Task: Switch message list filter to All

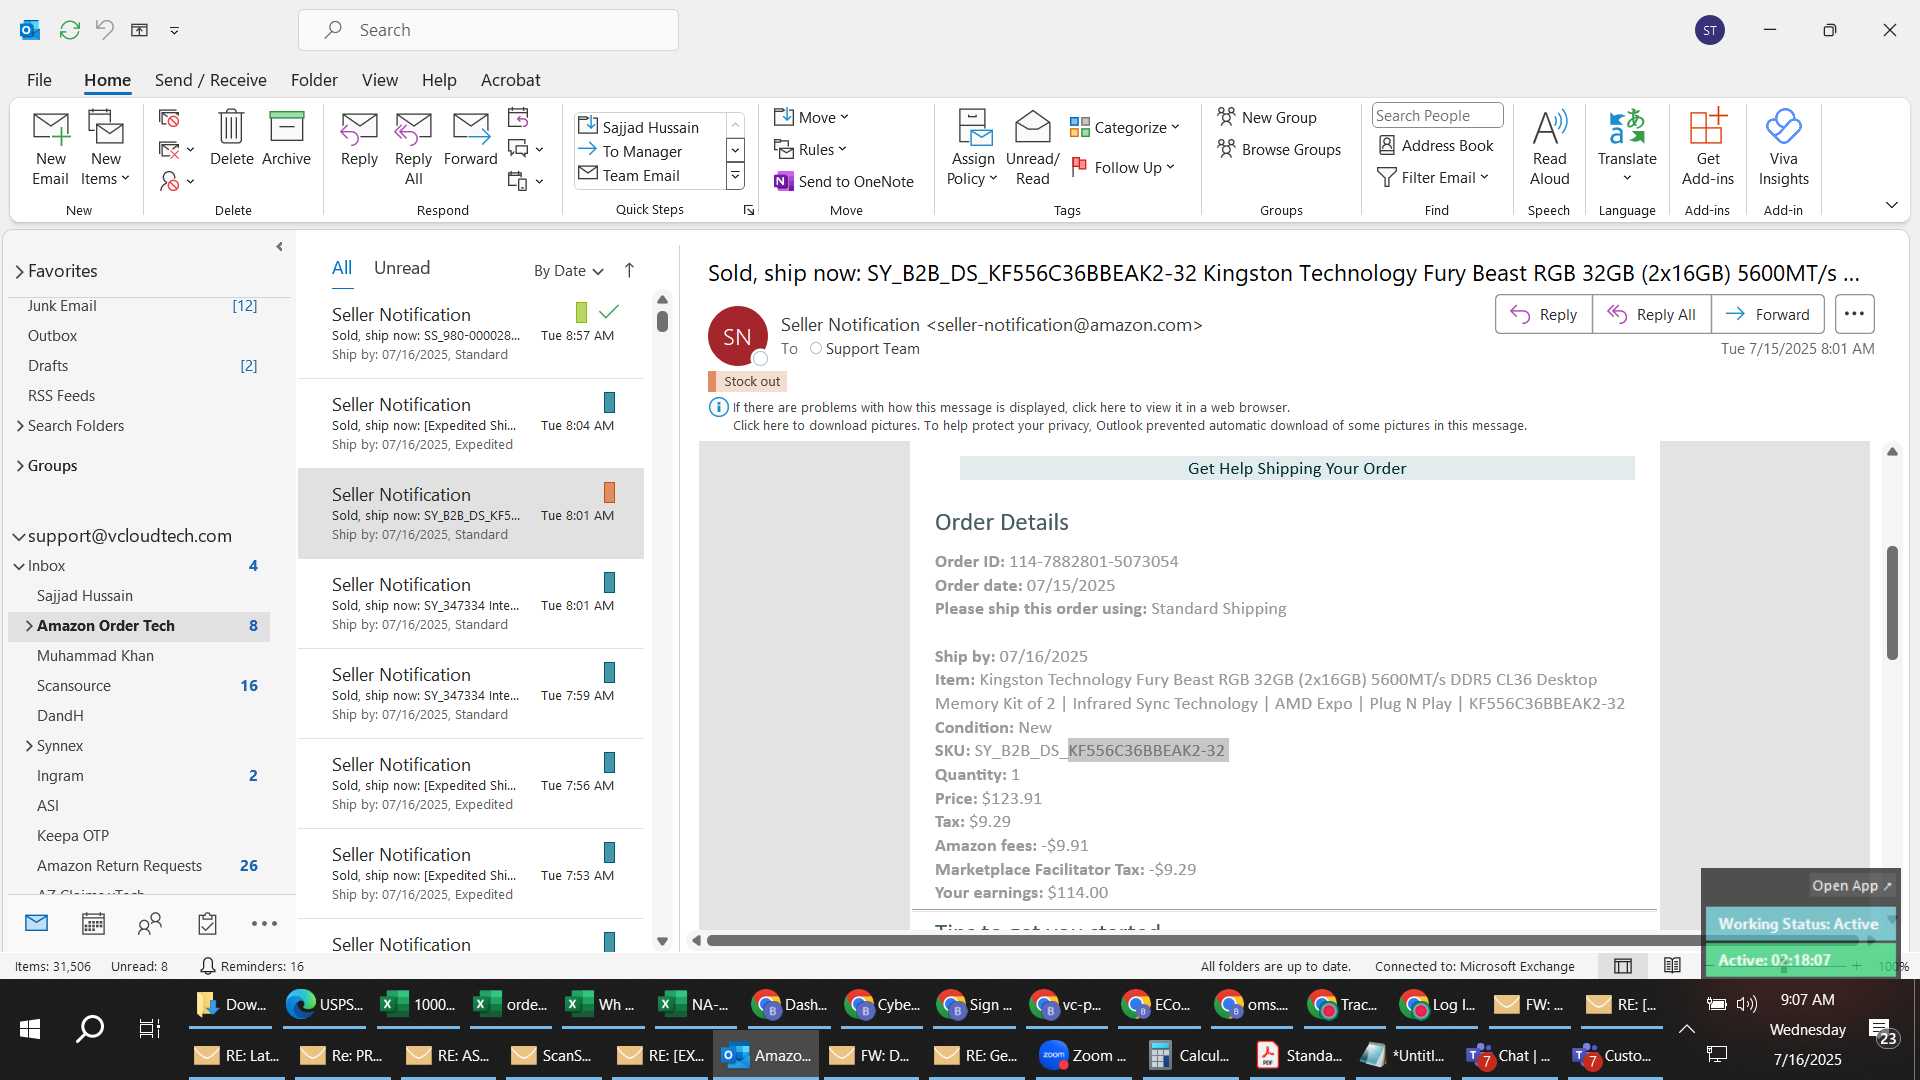Action: (x=342, y=268)
